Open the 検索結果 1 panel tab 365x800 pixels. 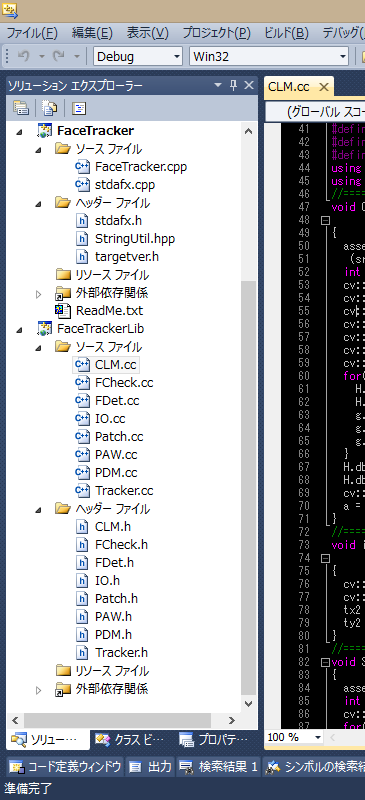tap(218, 766)
